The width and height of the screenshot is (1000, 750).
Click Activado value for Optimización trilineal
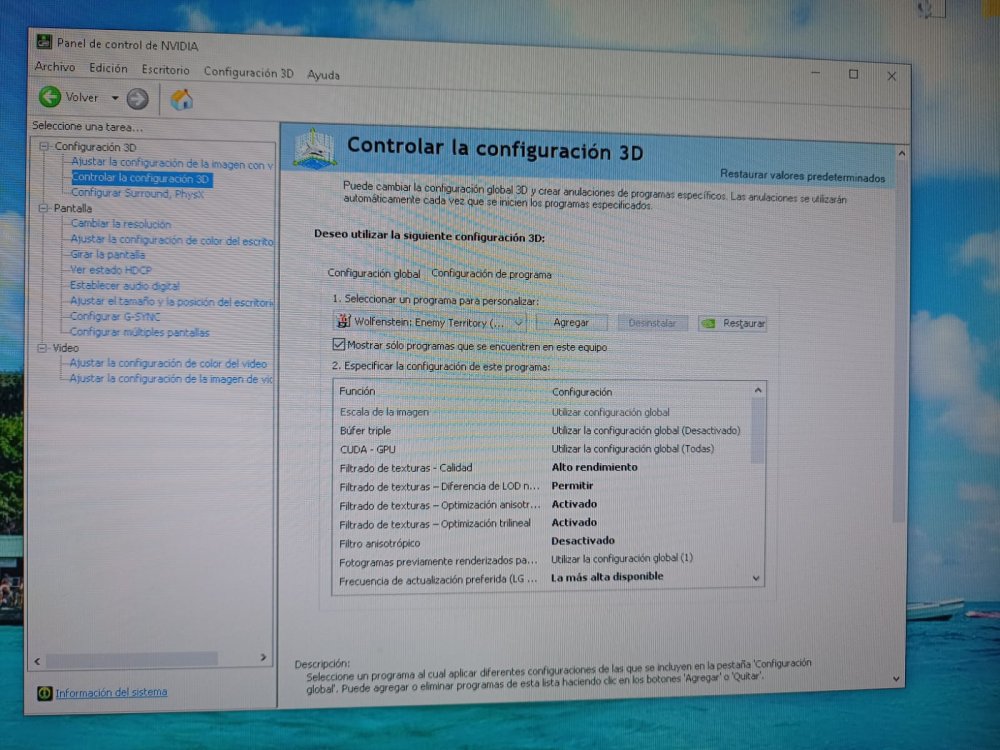574,522
